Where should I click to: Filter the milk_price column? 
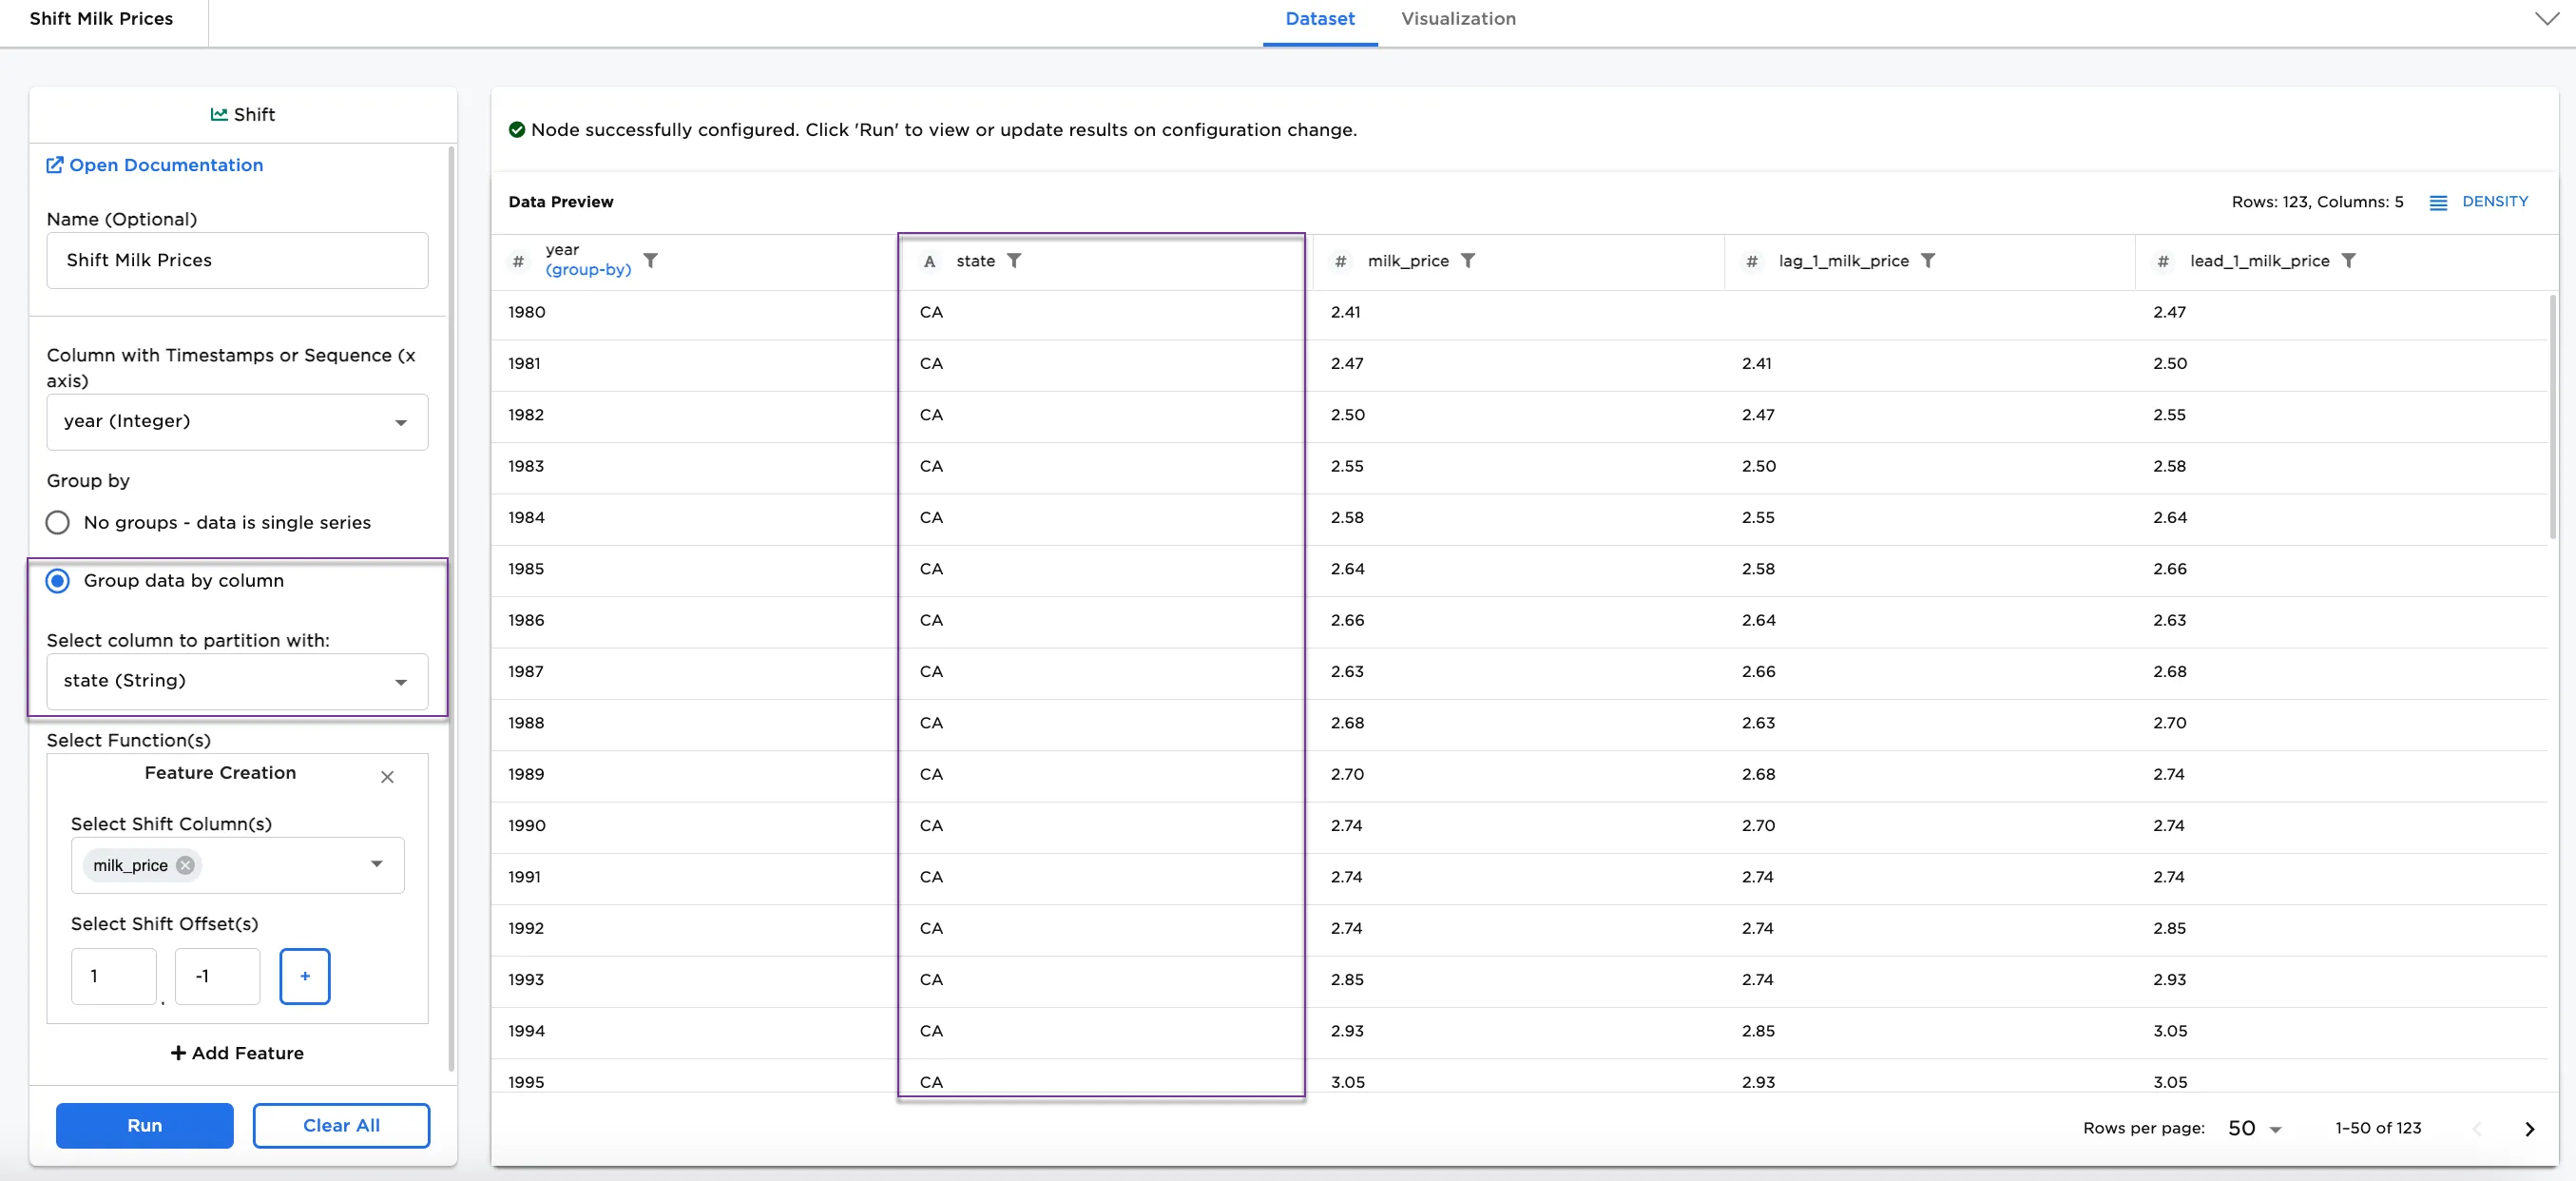pos(1467,260)
